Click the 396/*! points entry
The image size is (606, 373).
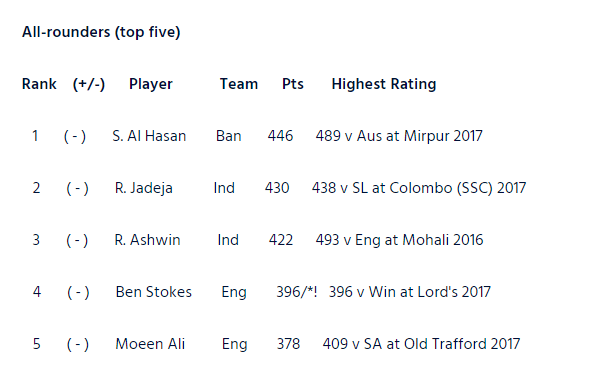pos(297,292)
